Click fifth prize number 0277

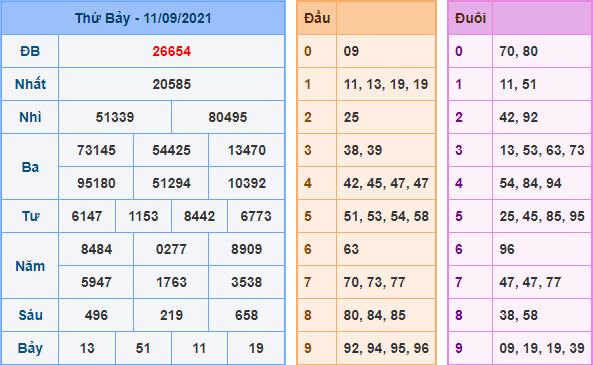pos(171,249)
